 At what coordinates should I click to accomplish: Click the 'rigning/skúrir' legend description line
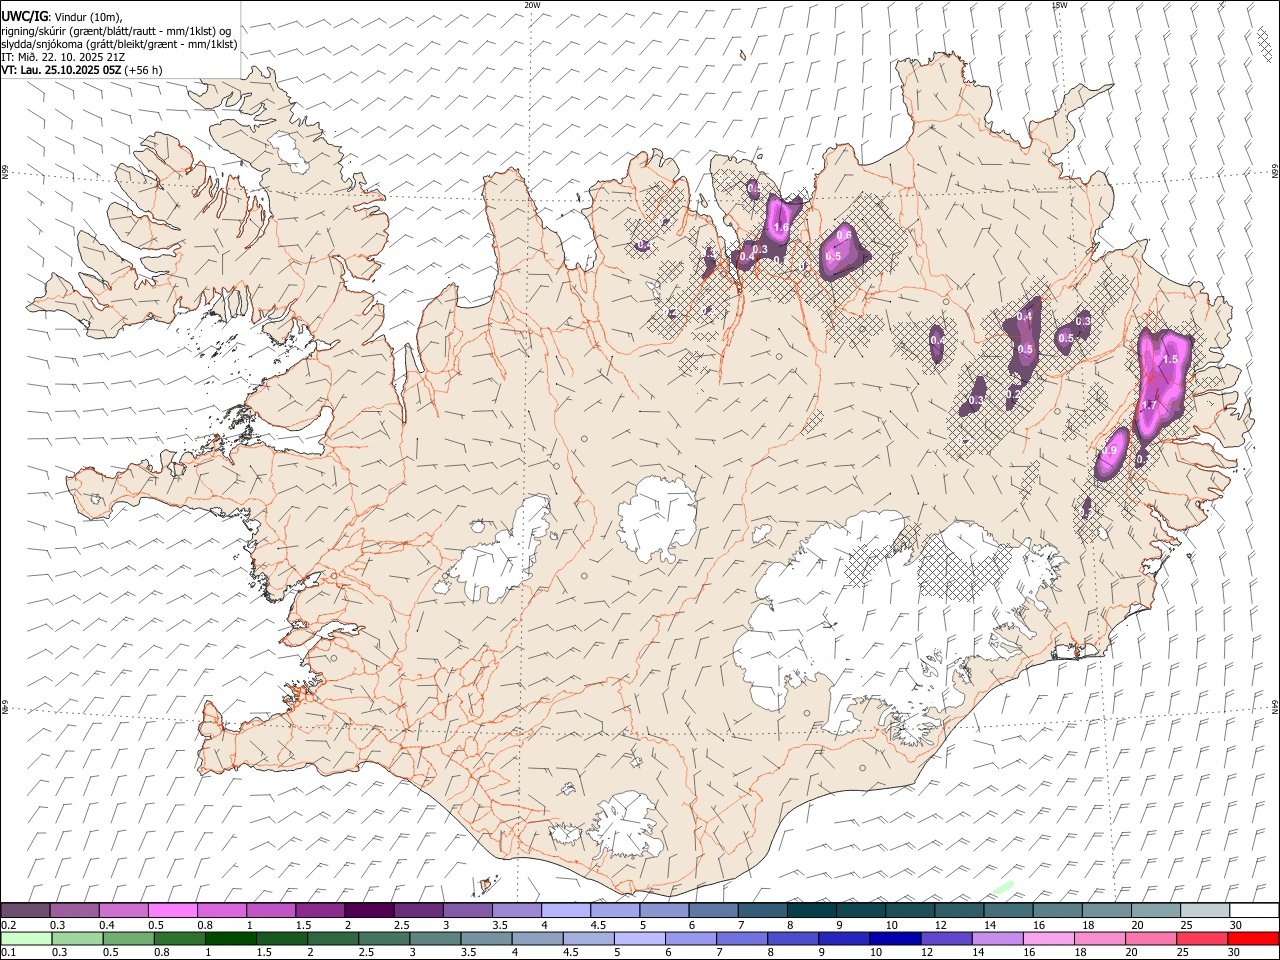(x=116, y=30)
